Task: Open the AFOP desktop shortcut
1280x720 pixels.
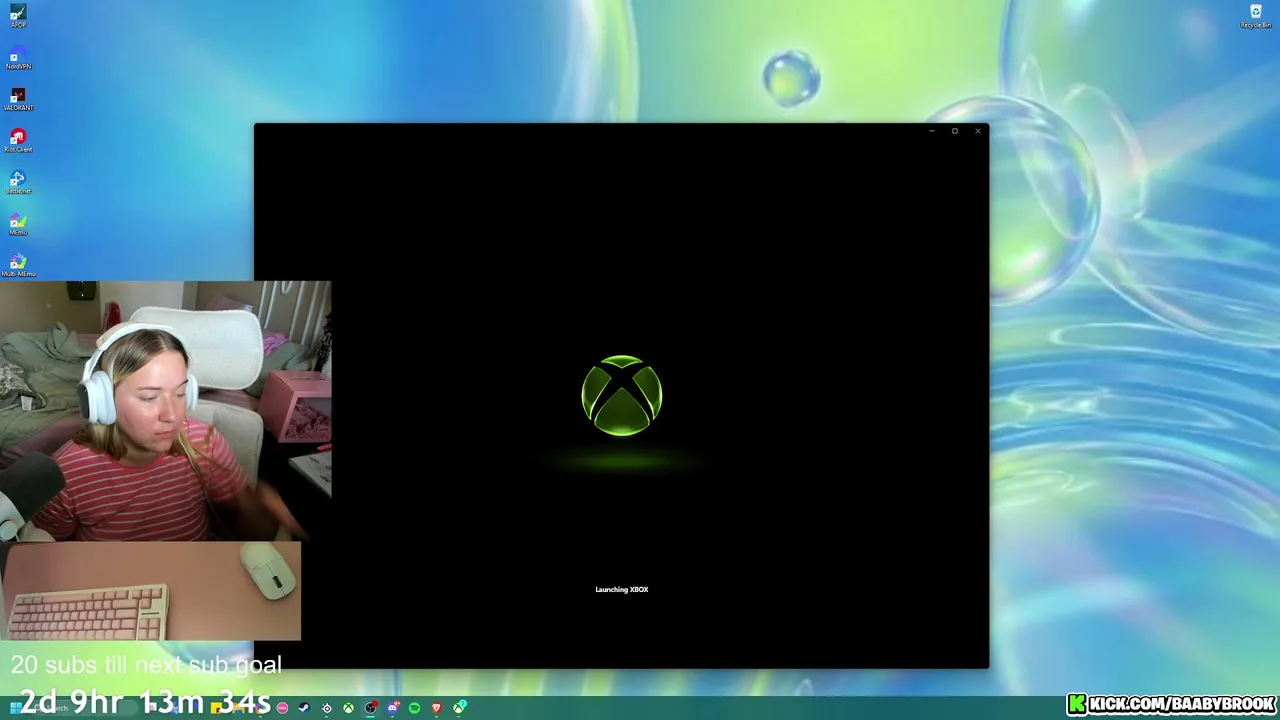Action: point(18,15)
